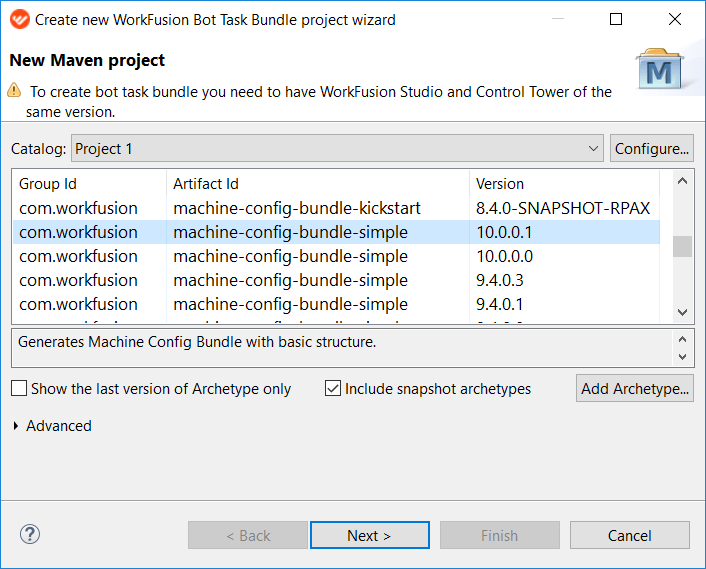
Task: Click the Cancel button
Action: [629, 535]
